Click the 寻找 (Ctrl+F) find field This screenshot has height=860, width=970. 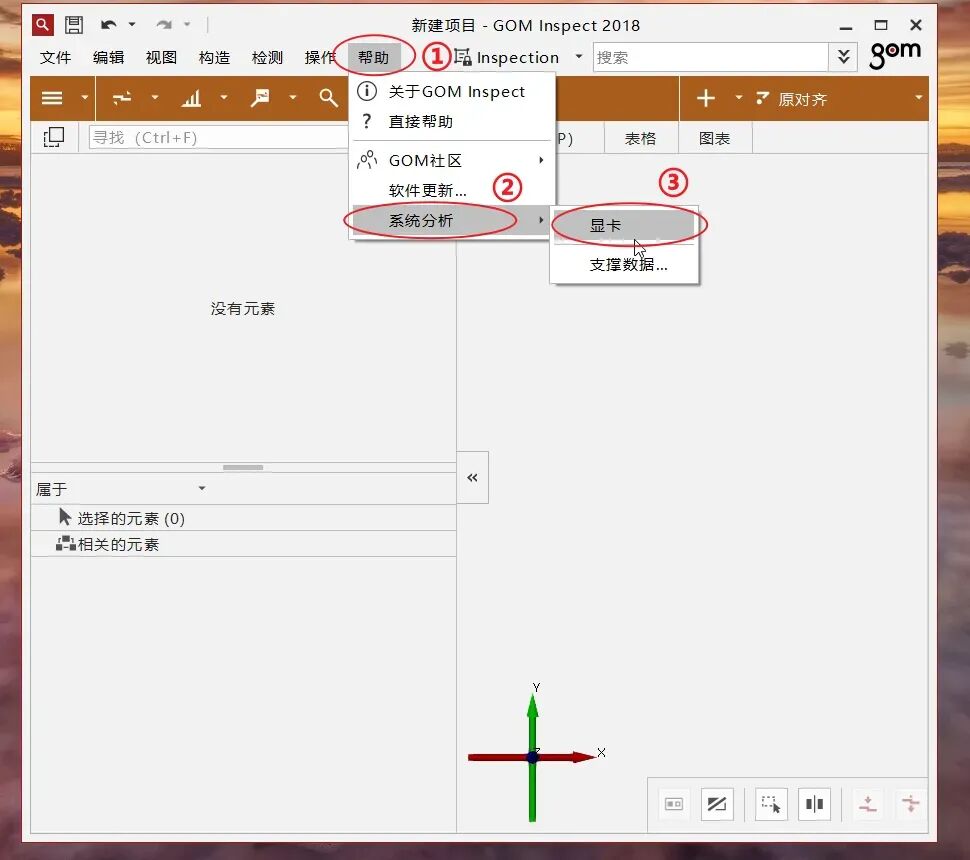pyautogui.click(x=218, y=137)
